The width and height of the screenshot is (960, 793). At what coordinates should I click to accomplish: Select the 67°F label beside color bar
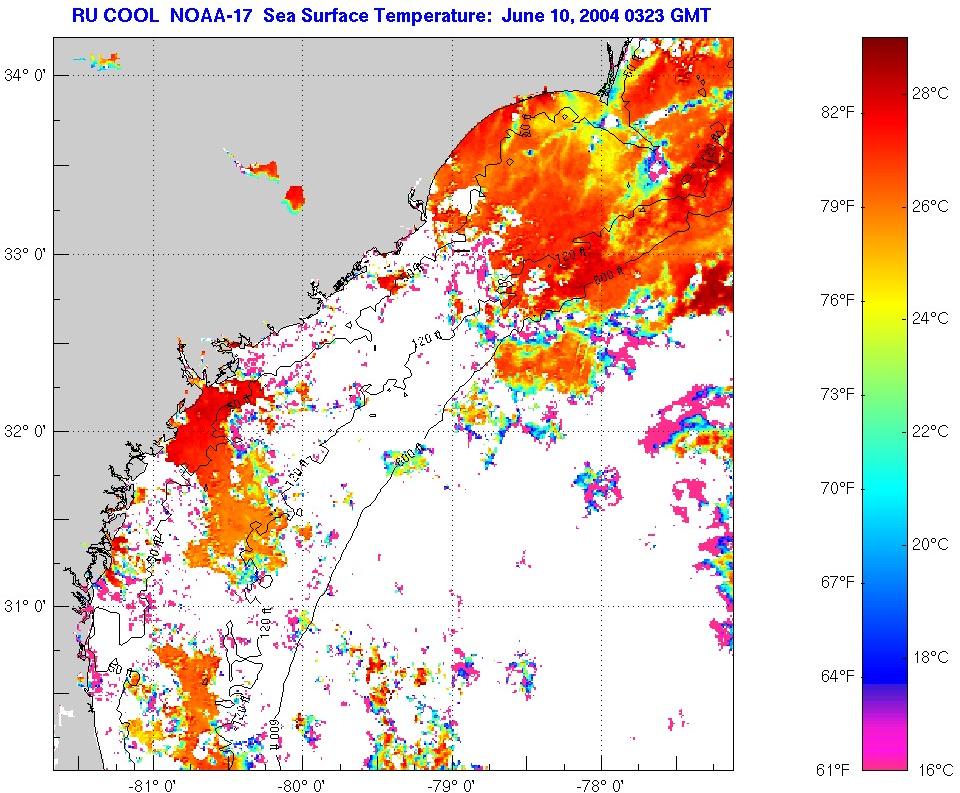pyautogui.click(x=837, y=582)
